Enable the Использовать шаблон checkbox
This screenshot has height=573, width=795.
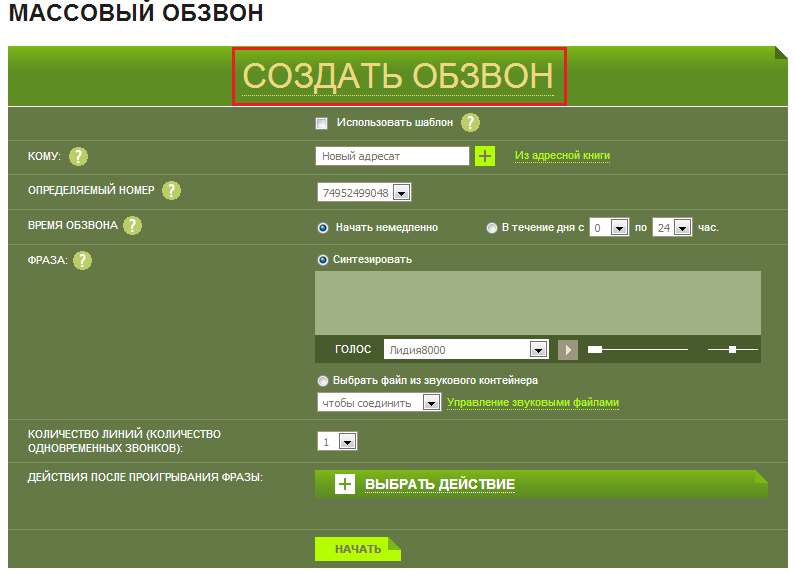point(322,124)
